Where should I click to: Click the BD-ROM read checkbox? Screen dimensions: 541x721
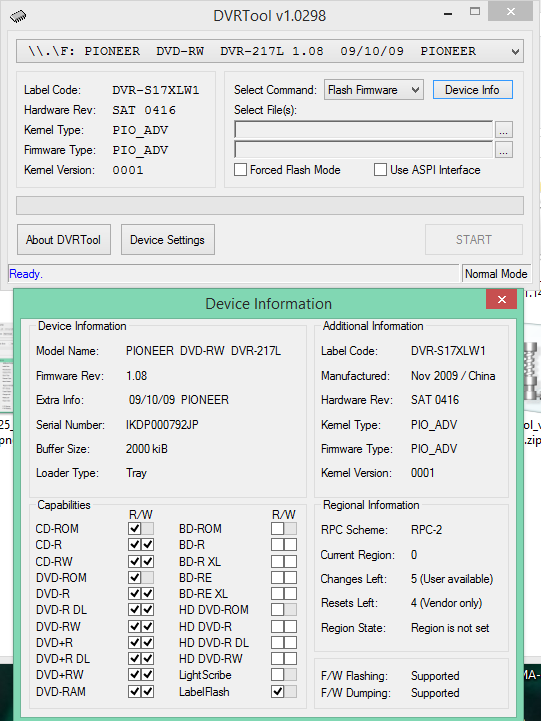(278, 528)
